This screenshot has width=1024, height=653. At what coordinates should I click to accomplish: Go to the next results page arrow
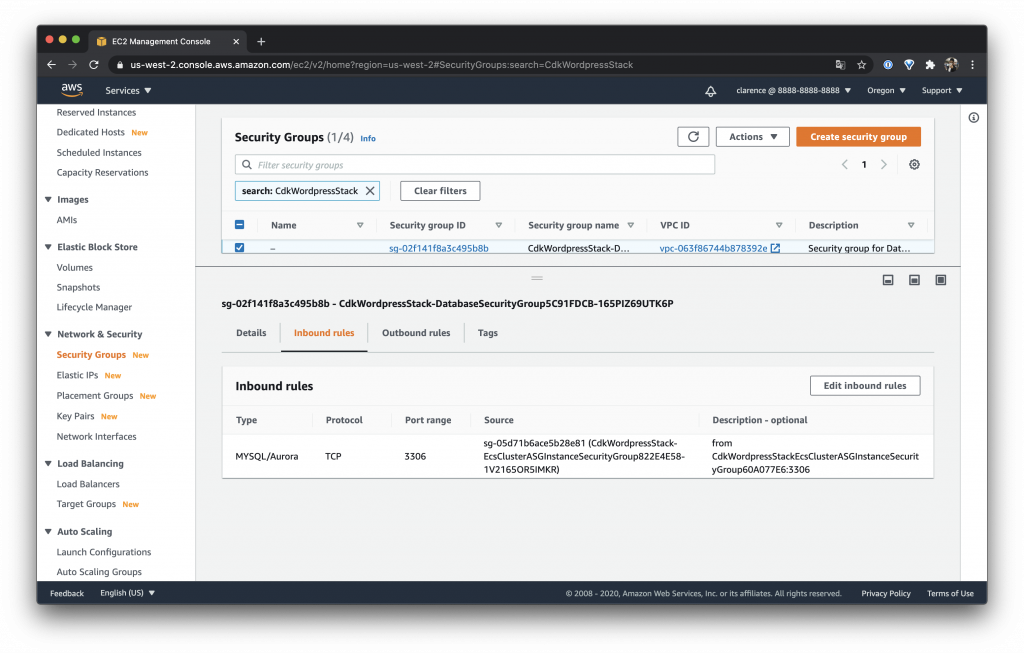click(x=884, y=165)
